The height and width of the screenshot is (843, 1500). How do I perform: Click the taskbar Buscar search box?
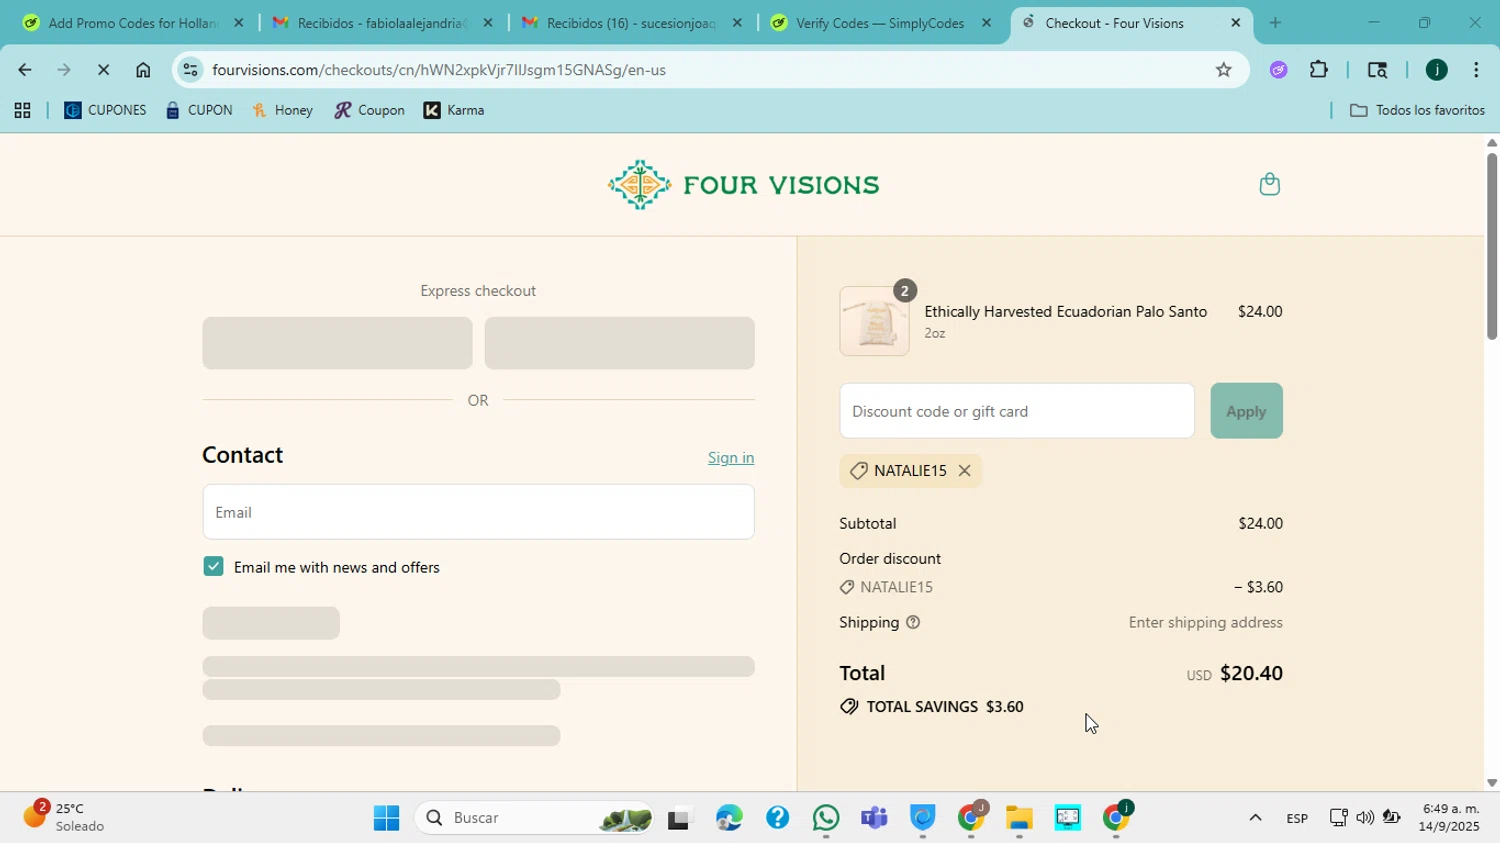(x=535, y=819)
